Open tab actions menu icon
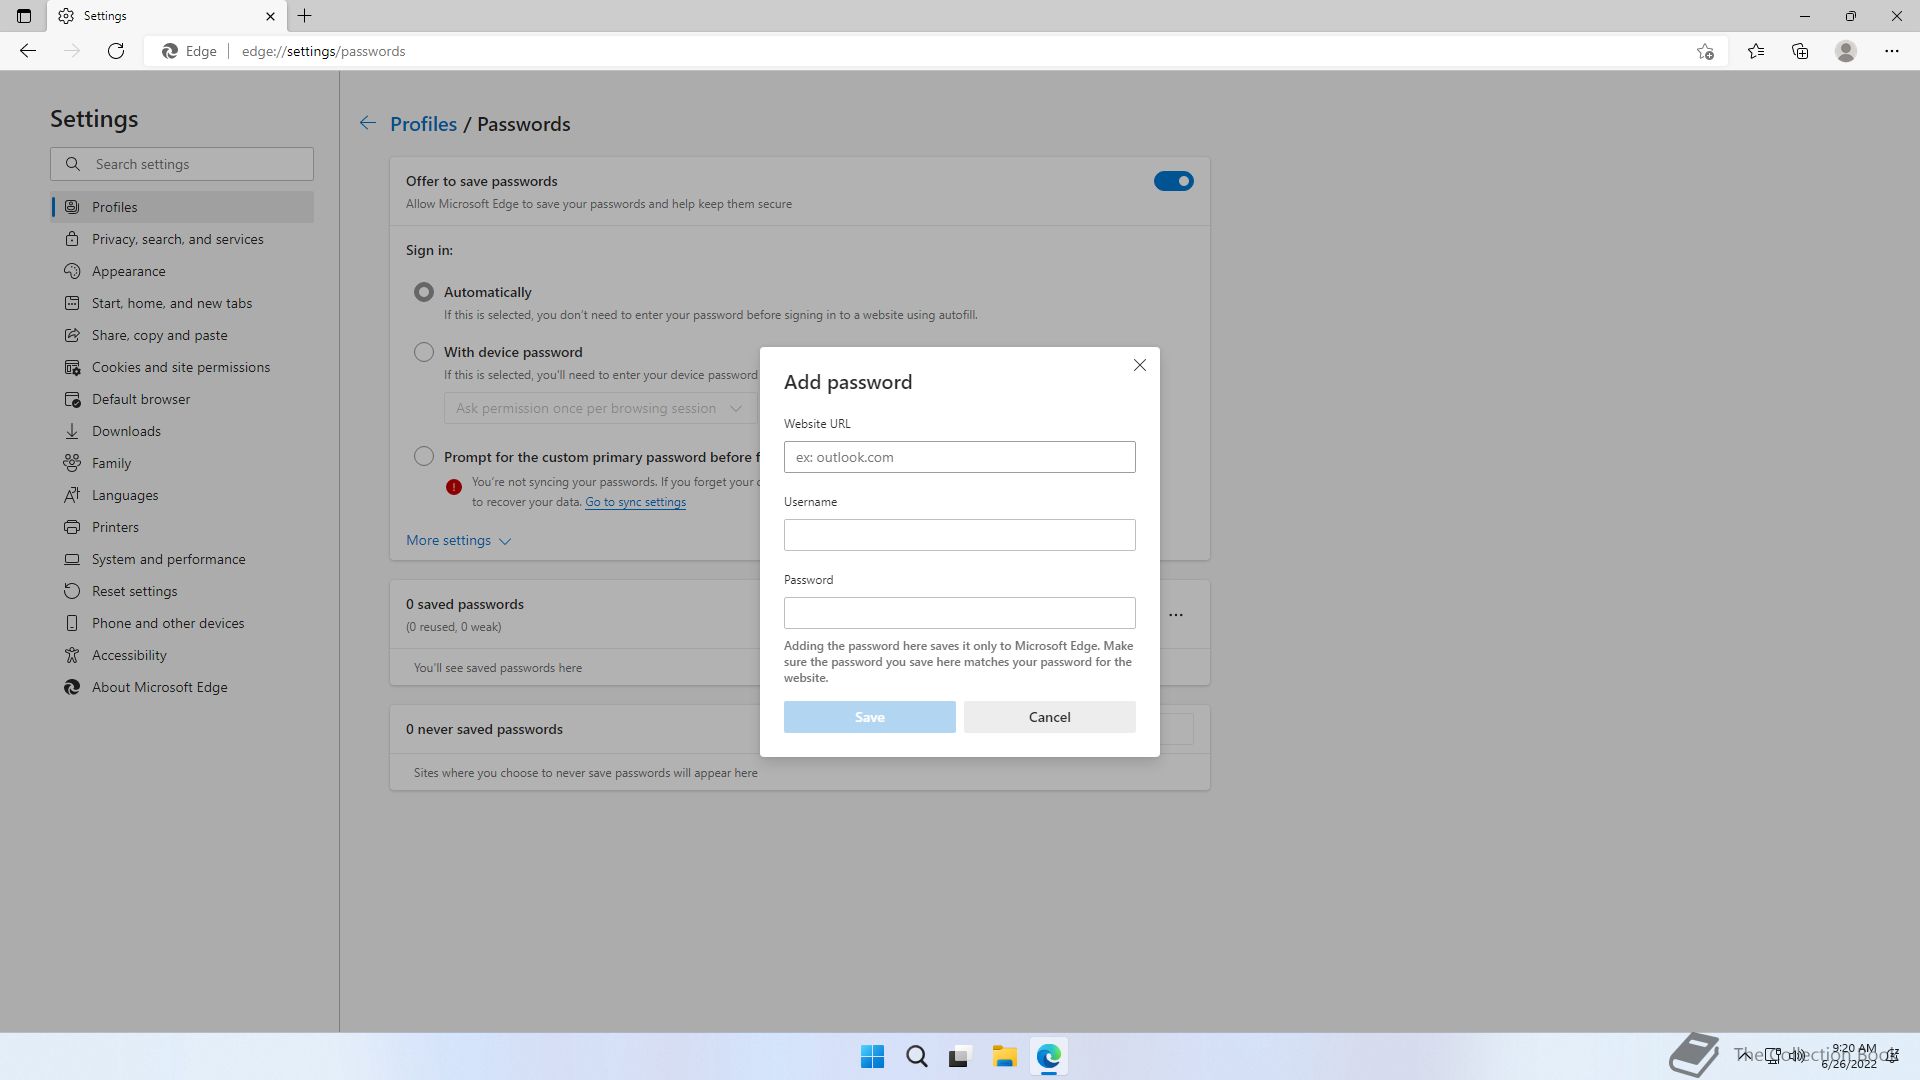 pyautogui.click(x=24, y=16)
